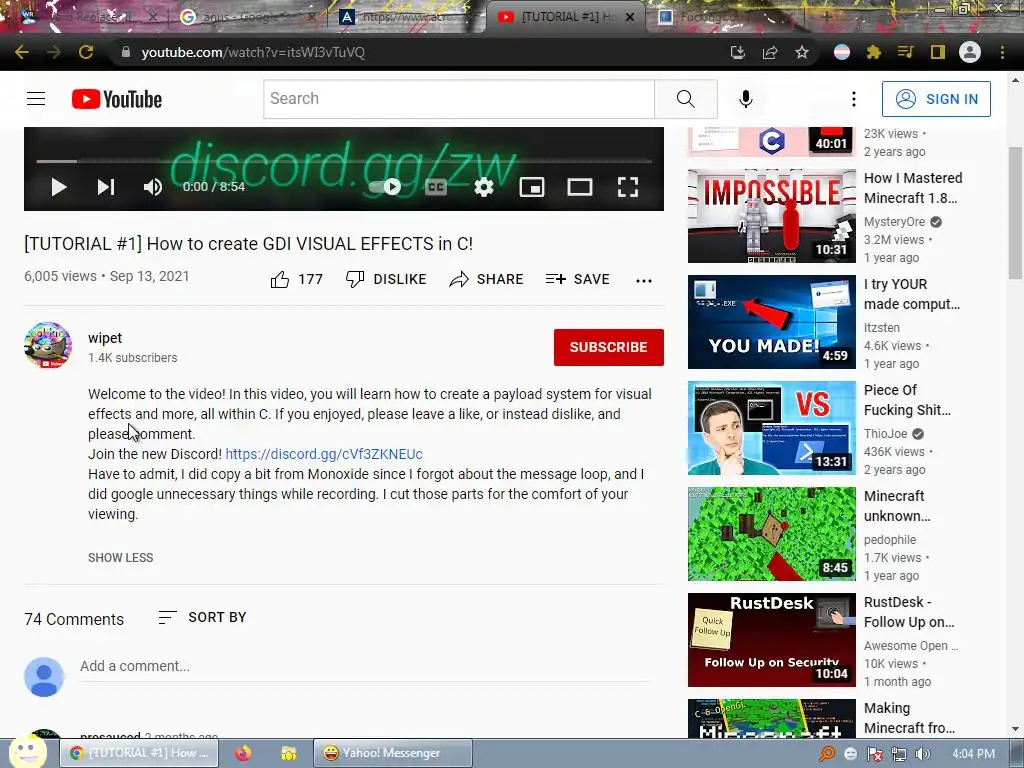Viewport: 1024px width, 768px height.
Task: Reload the page
Action: [x=86, y=52]
